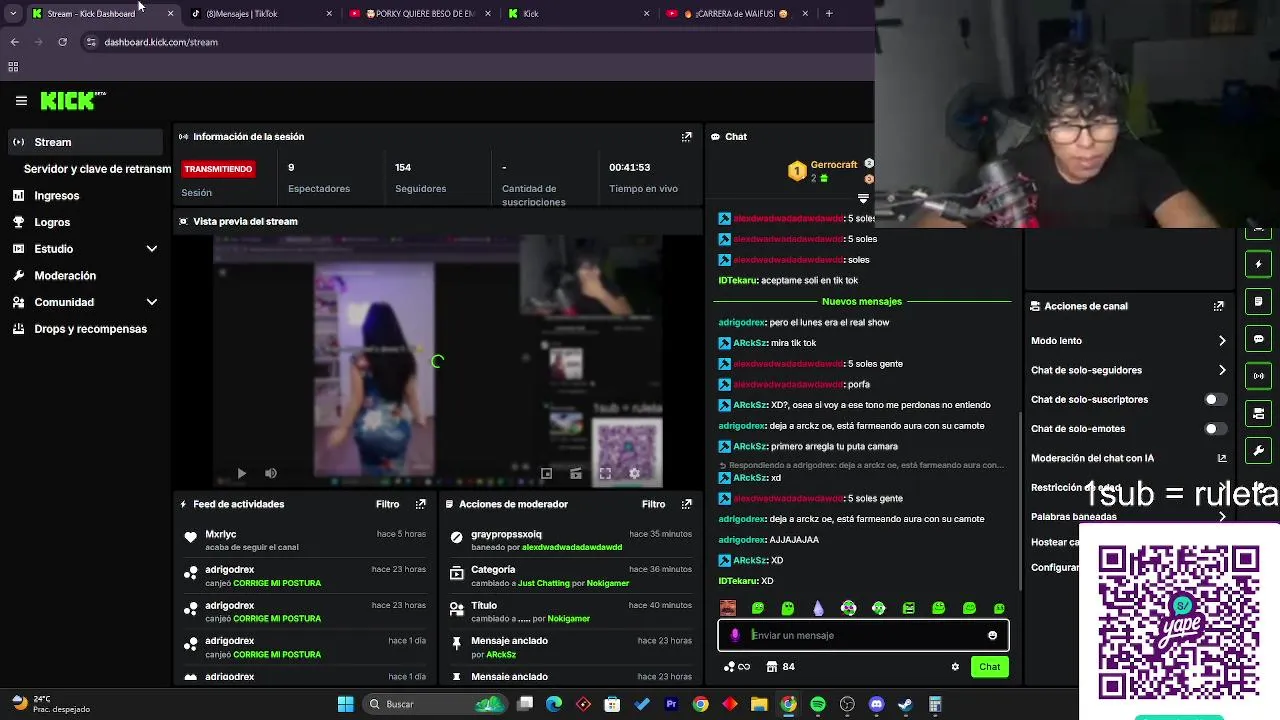Pop out the Feed de actividades panel
The height and width of the screenshot is (720, 1280).
(x=420, y=504)
